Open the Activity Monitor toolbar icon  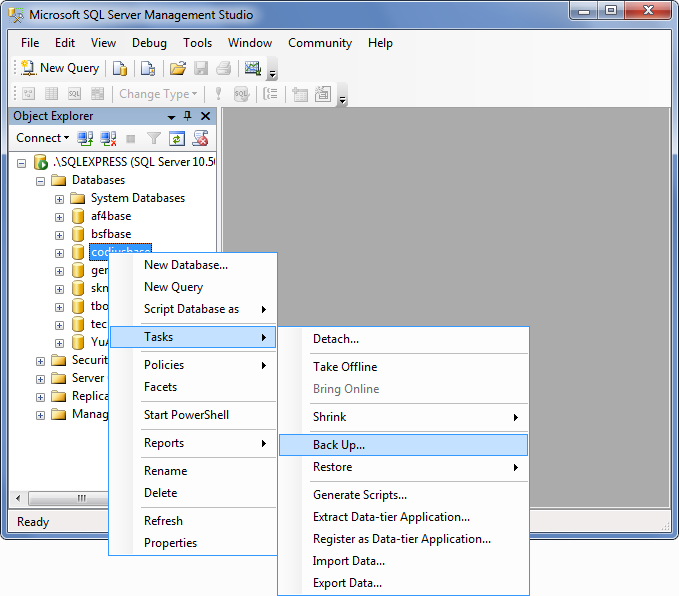(252, 68)
